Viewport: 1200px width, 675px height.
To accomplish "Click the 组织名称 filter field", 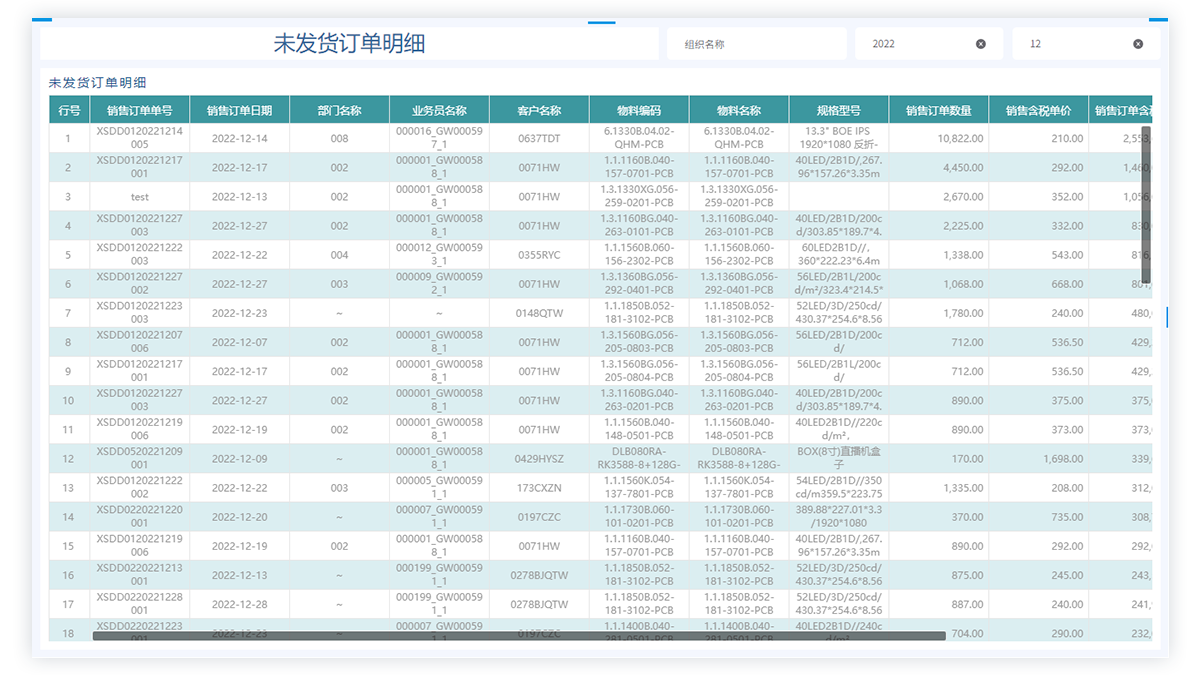I will (x=760, y=44).
